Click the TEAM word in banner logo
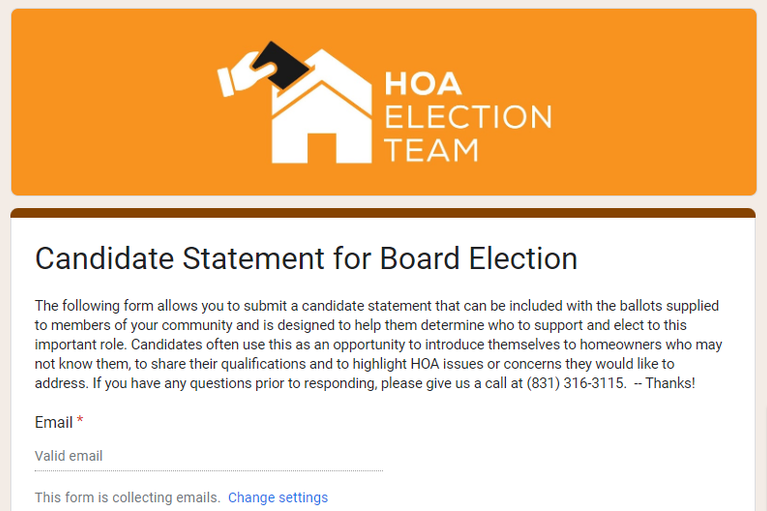Screen dimensions: 767x511 (431, 150)
